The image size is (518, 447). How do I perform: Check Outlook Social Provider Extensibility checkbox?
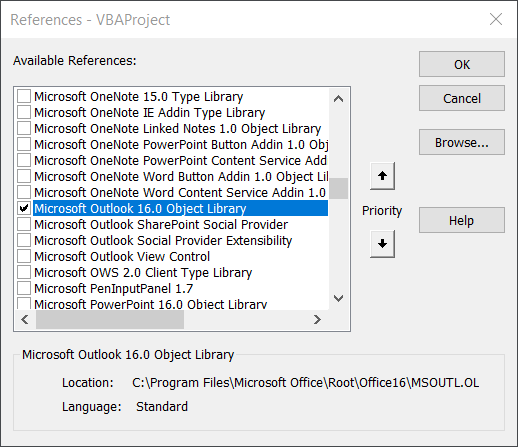pyautogui.click(x=24, y=240)
